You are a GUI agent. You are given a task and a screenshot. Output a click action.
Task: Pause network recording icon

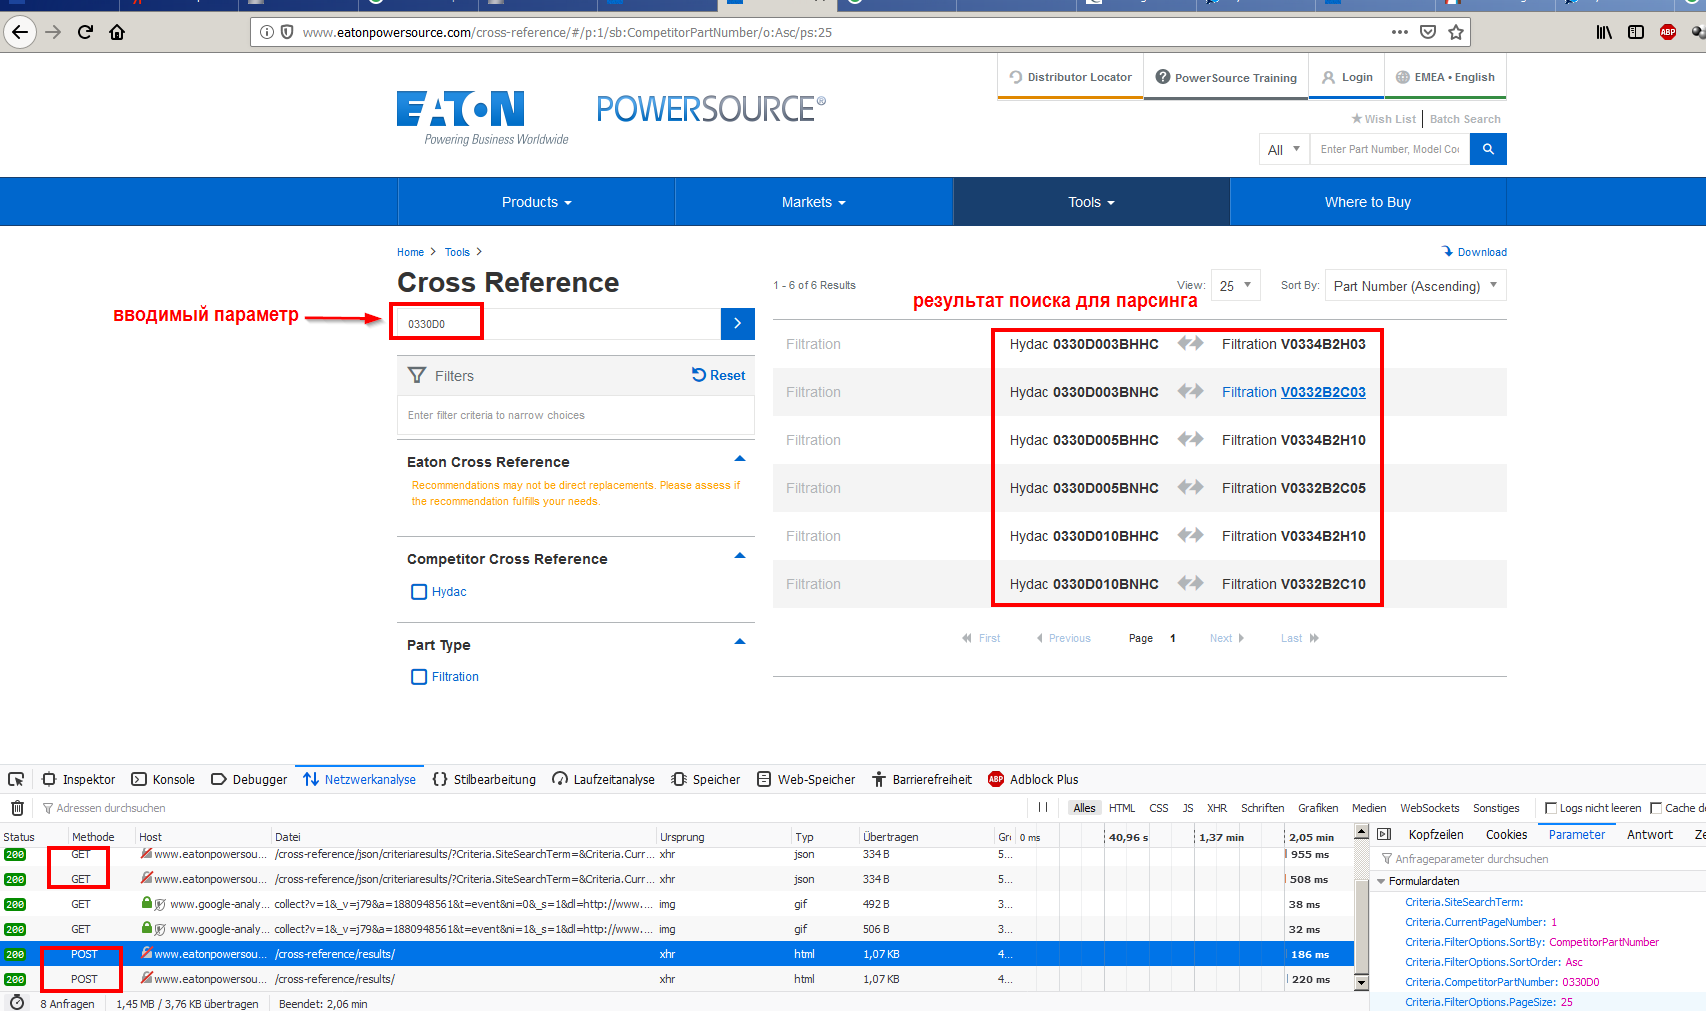click(x=1043, y=808)
